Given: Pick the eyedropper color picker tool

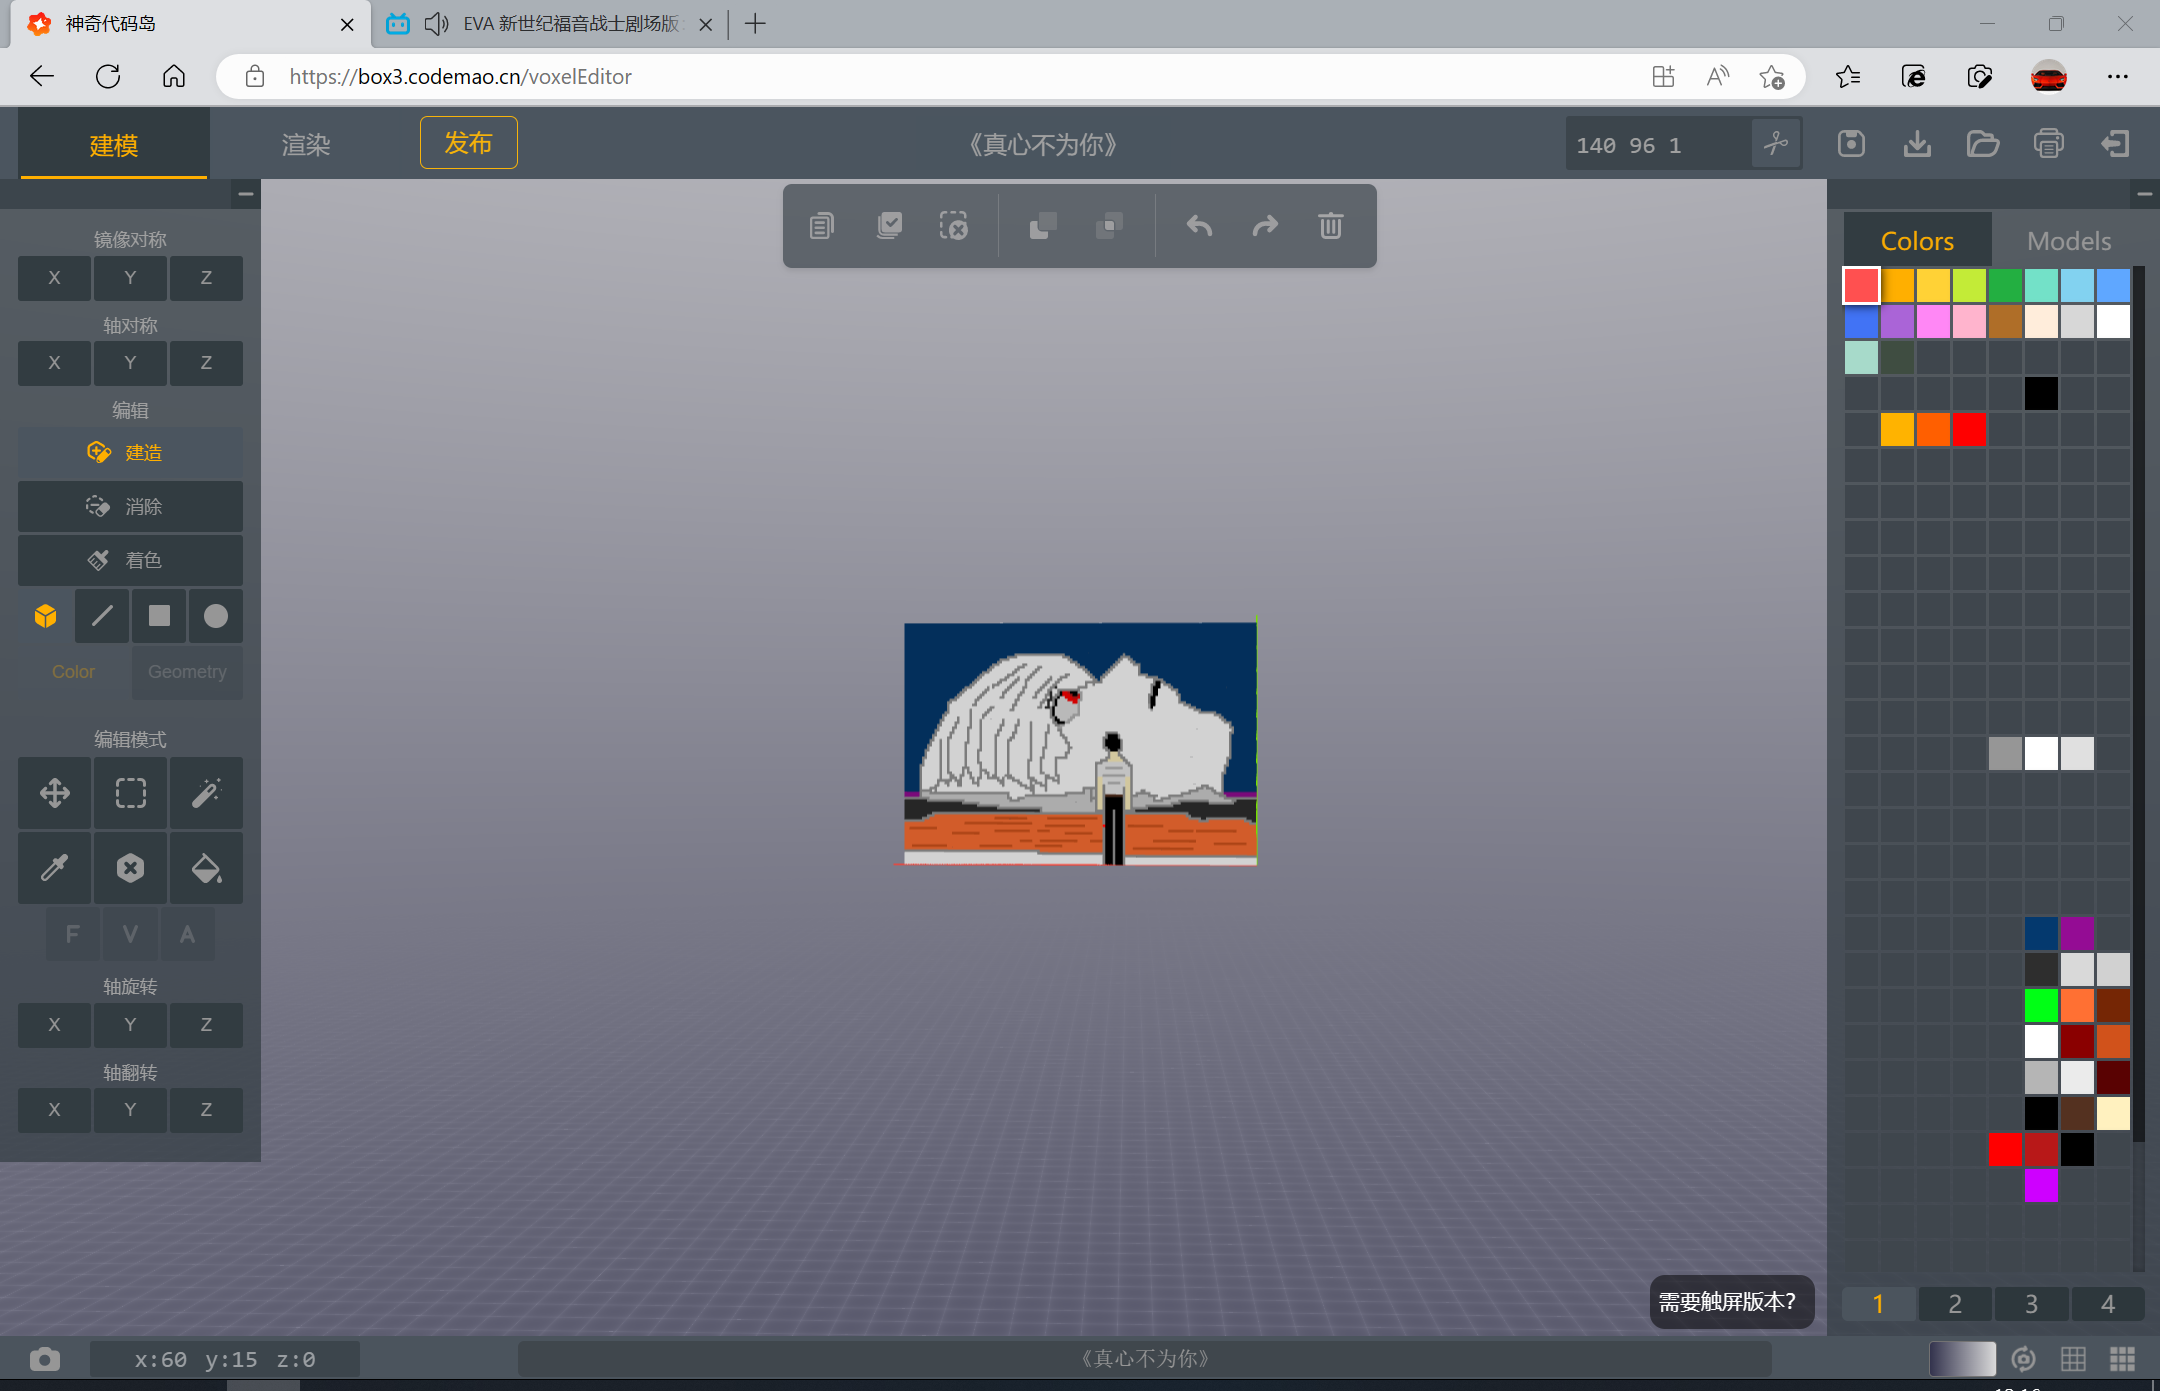Looking at the screenshot, I should click(x=55, y=868).
